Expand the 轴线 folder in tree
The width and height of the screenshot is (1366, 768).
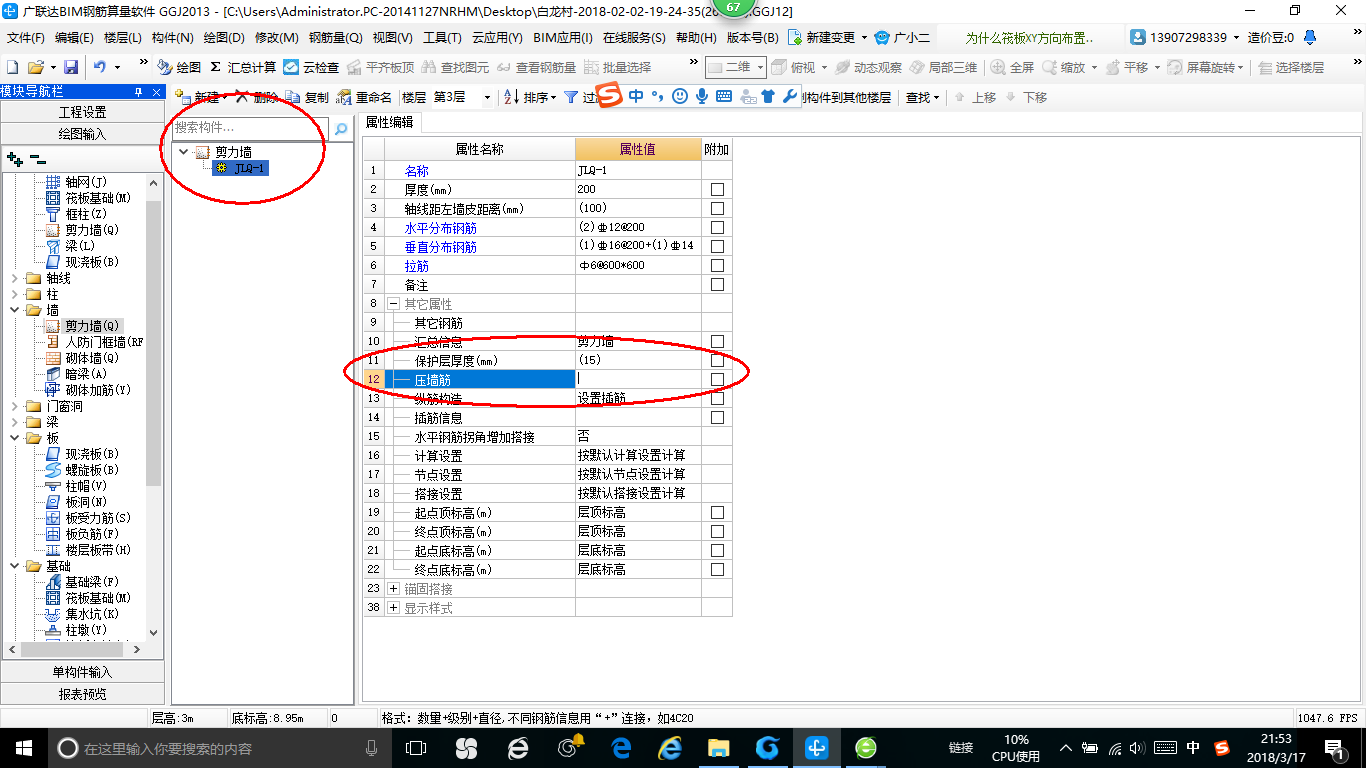(x=15, y=278)
